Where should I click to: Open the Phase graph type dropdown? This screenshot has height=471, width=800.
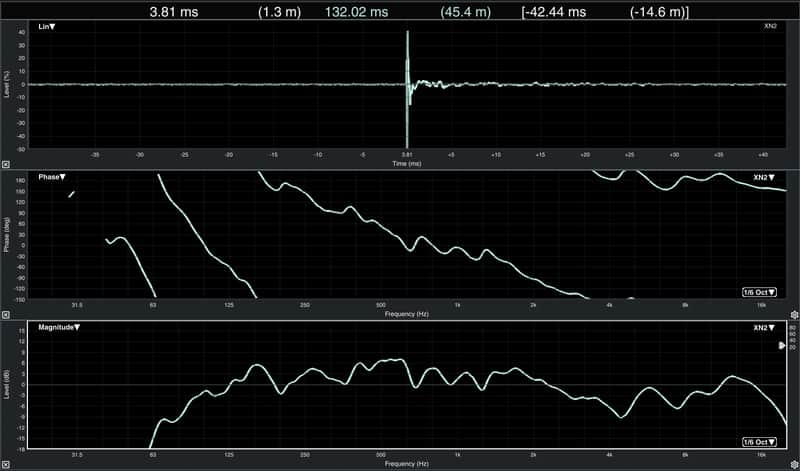(x=52, y=177)
